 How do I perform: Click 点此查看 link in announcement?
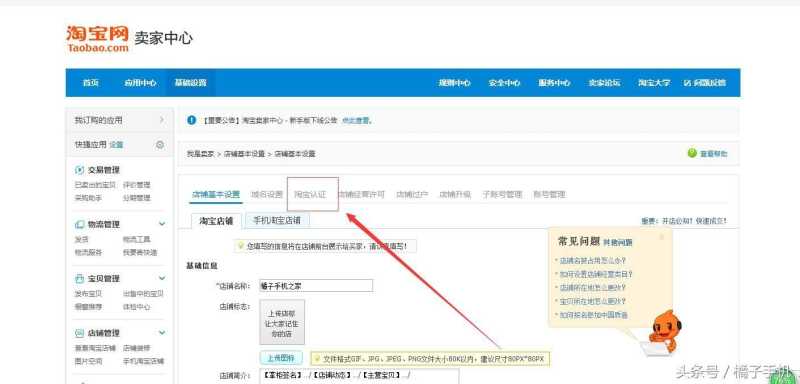coord(356,121)
